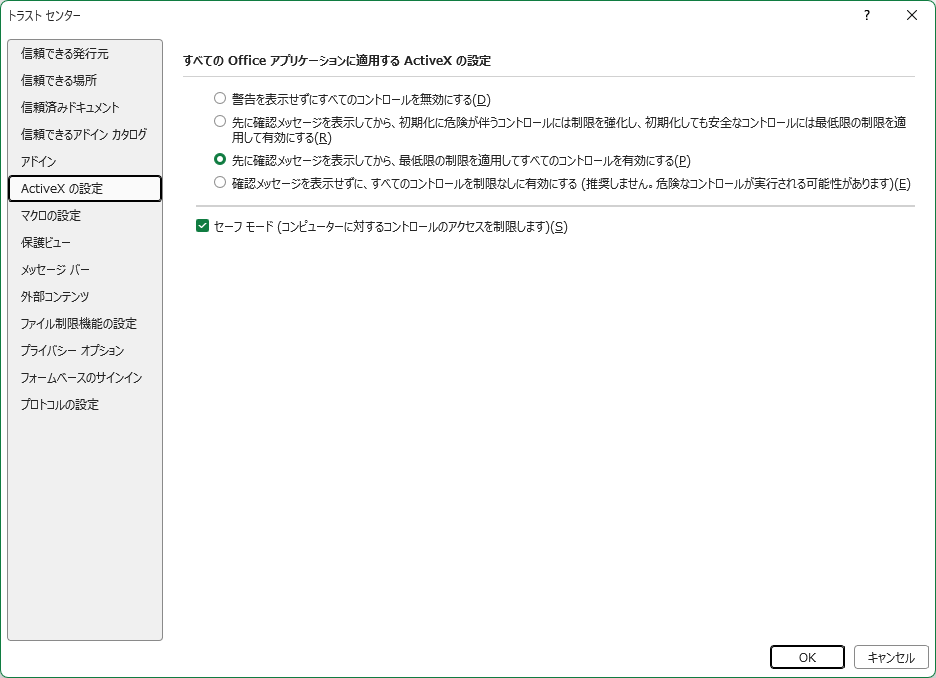Open メッセージ バー settings
This screenshot has height=678, width=936.
(x=85, y=270)
